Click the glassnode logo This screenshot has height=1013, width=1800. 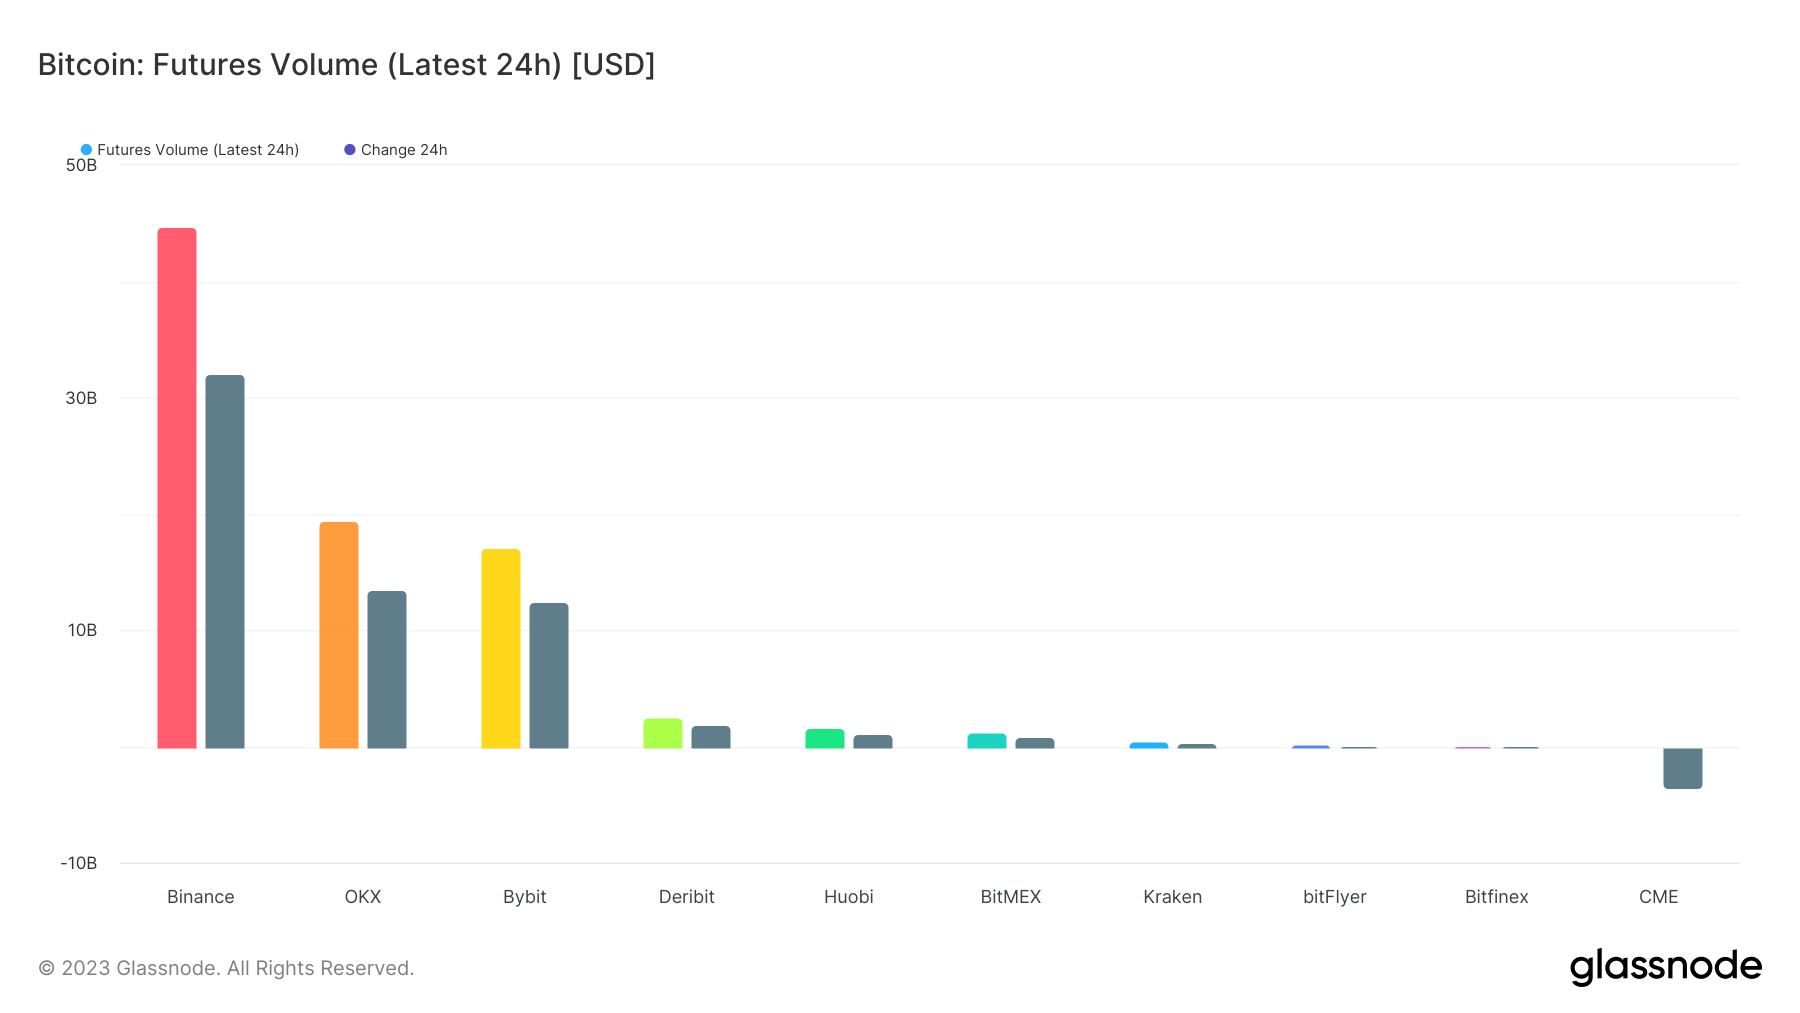coord(1667,966)
